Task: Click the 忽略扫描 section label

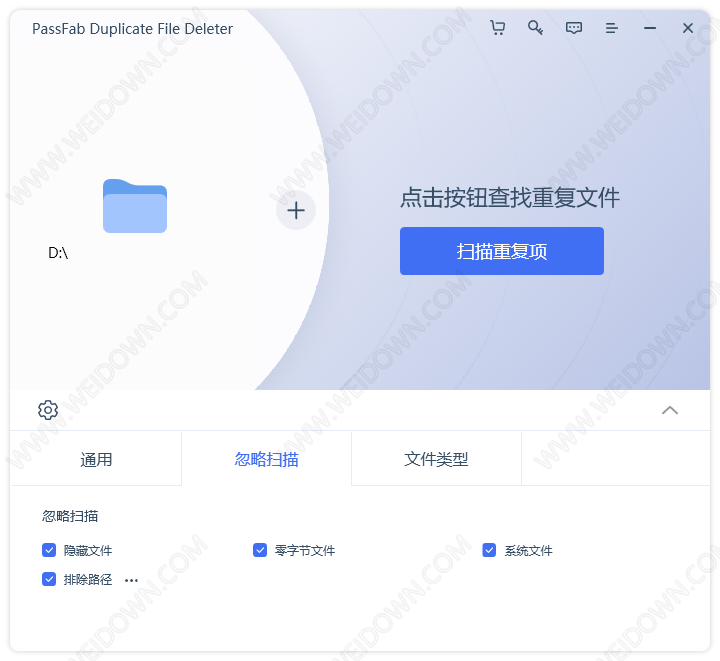Action: (x=70, y=516)
